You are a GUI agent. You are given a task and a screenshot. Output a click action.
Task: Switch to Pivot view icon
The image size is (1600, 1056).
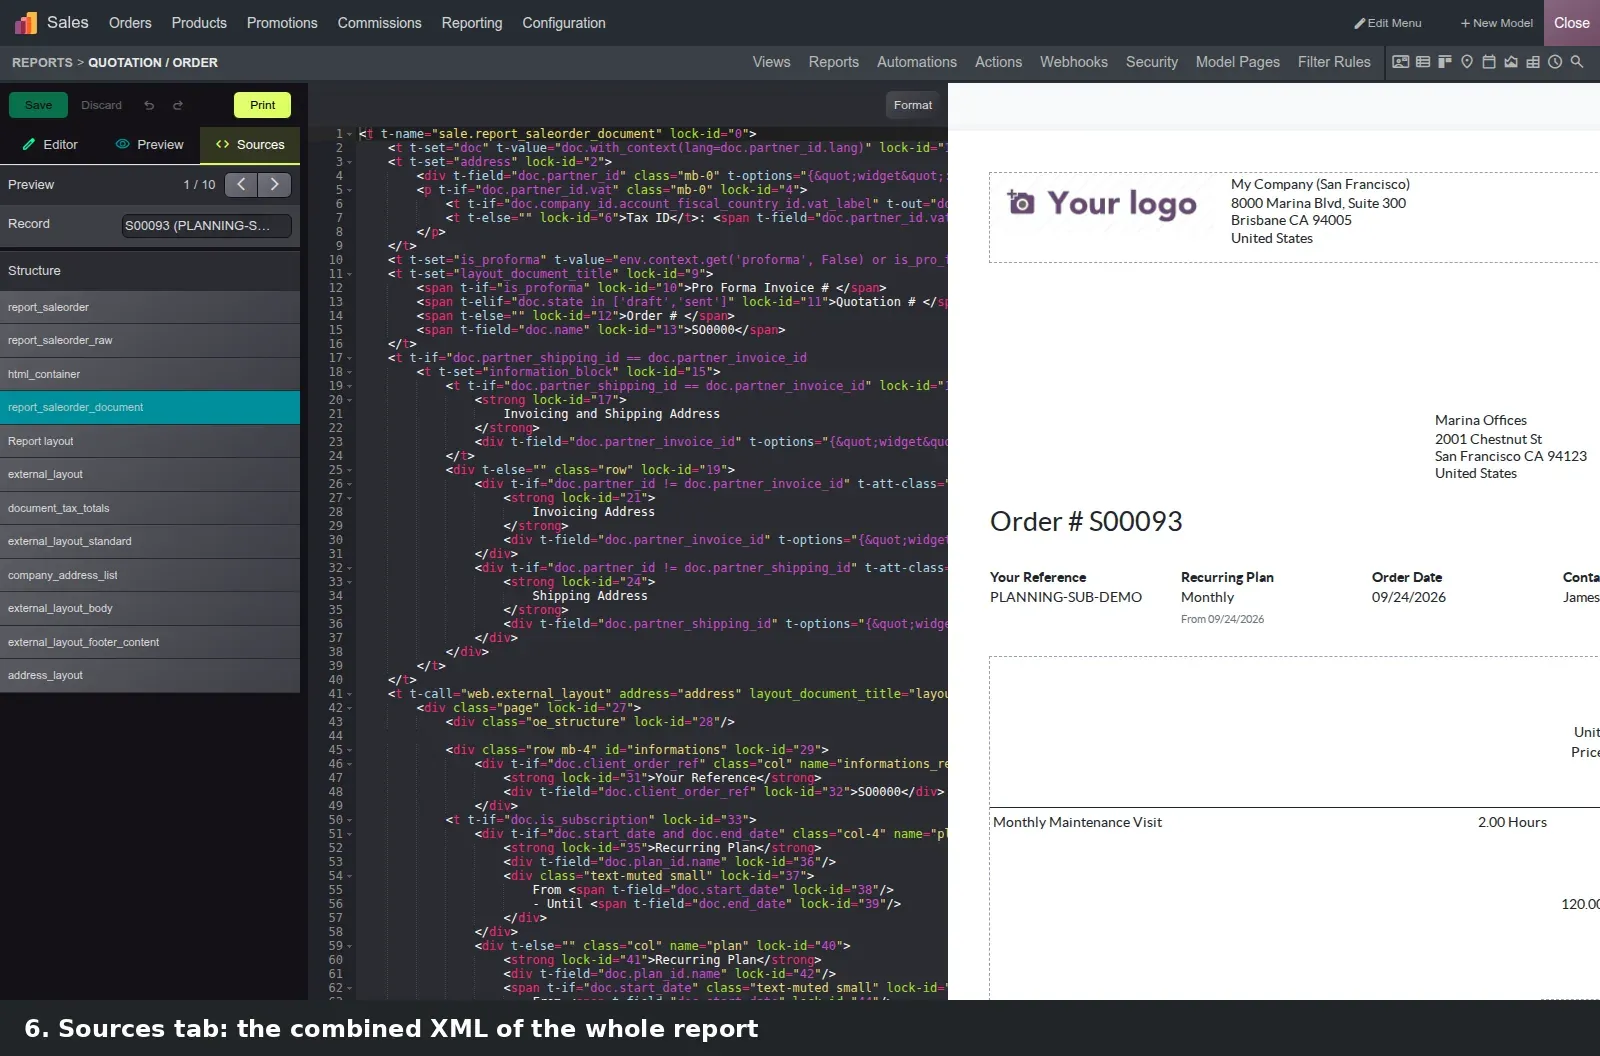pyautogui.click(x=1533, y=62)
